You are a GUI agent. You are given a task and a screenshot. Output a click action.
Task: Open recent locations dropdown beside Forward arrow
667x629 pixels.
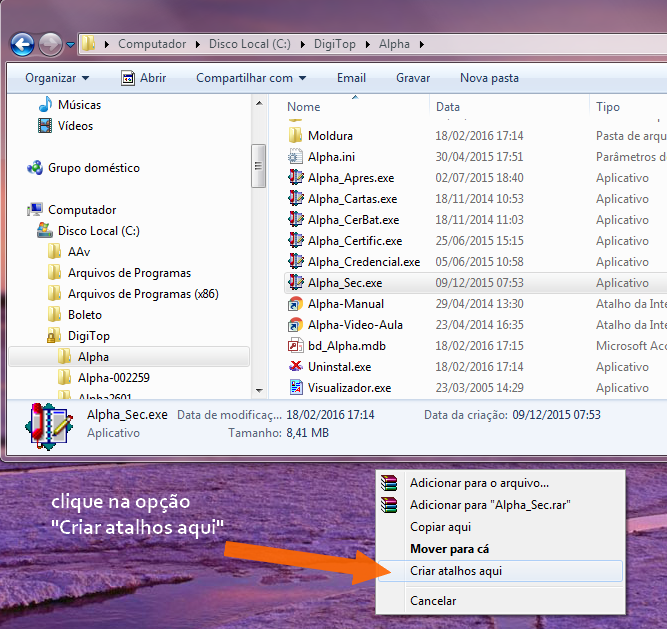click(x=71, y=44)
